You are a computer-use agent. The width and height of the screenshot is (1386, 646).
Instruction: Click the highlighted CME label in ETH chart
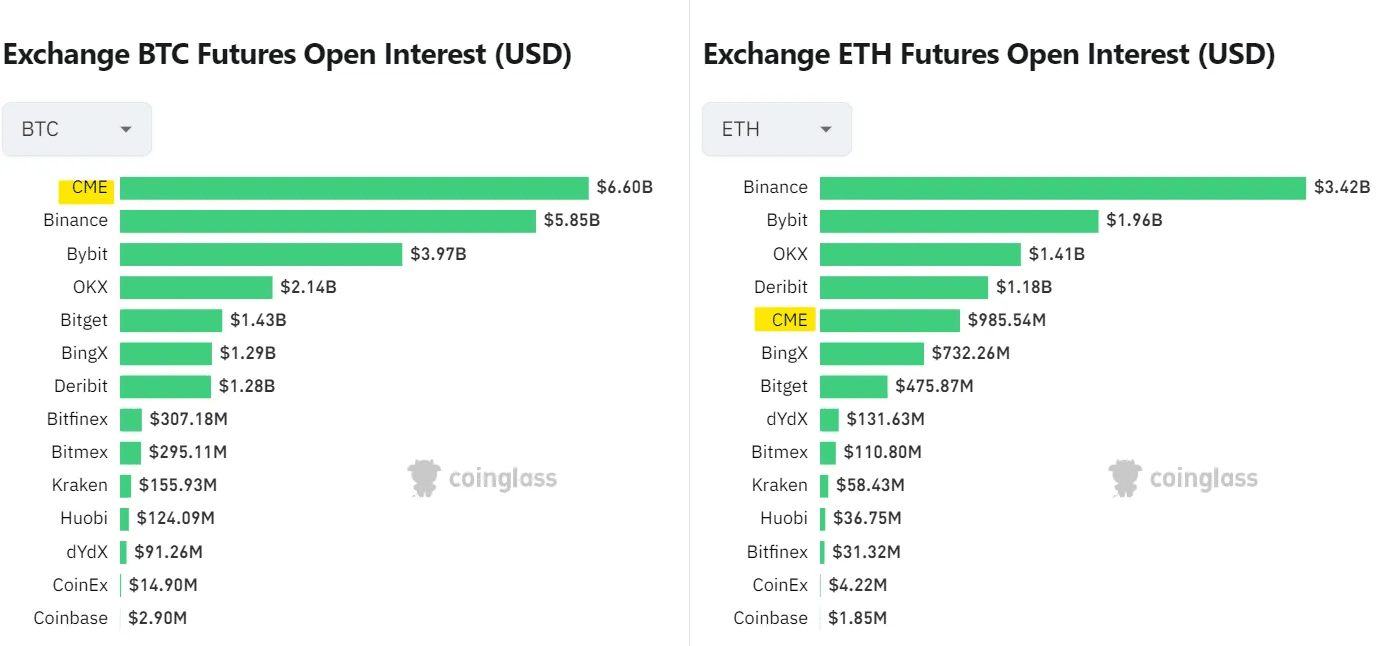tap(788, 320)
